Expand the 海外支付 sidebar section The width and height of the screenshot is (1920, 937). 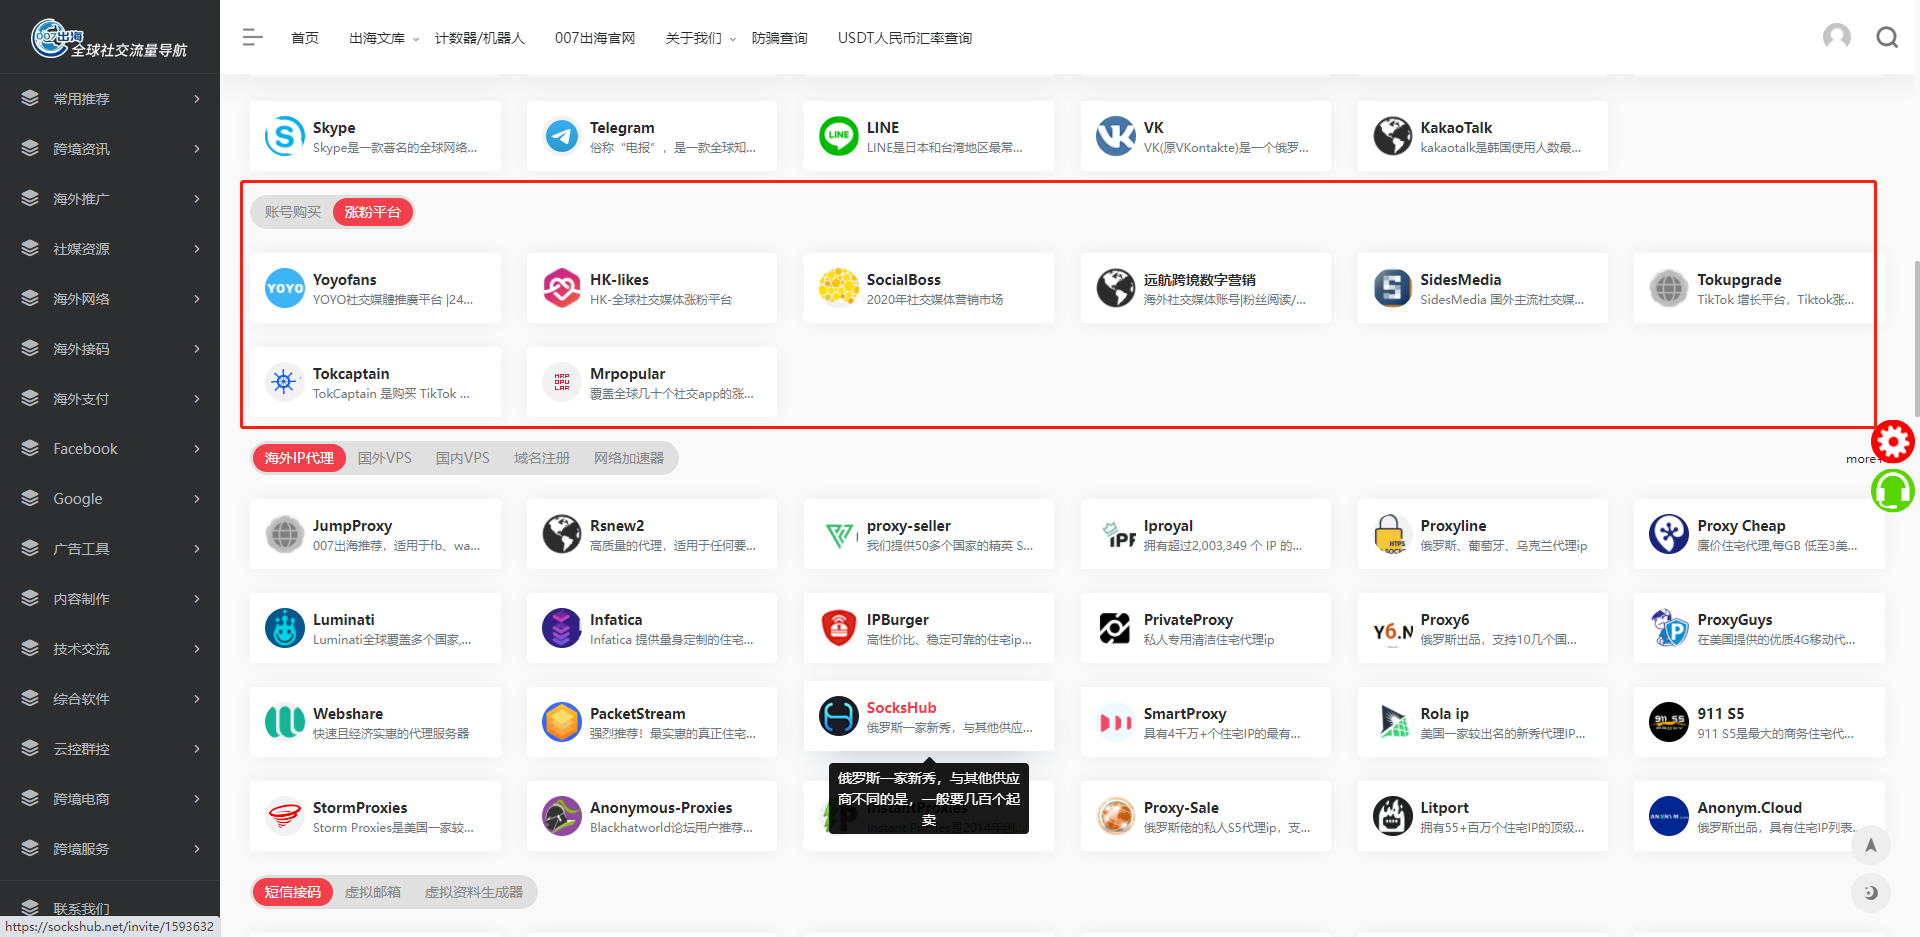click(x=83, y=398)
